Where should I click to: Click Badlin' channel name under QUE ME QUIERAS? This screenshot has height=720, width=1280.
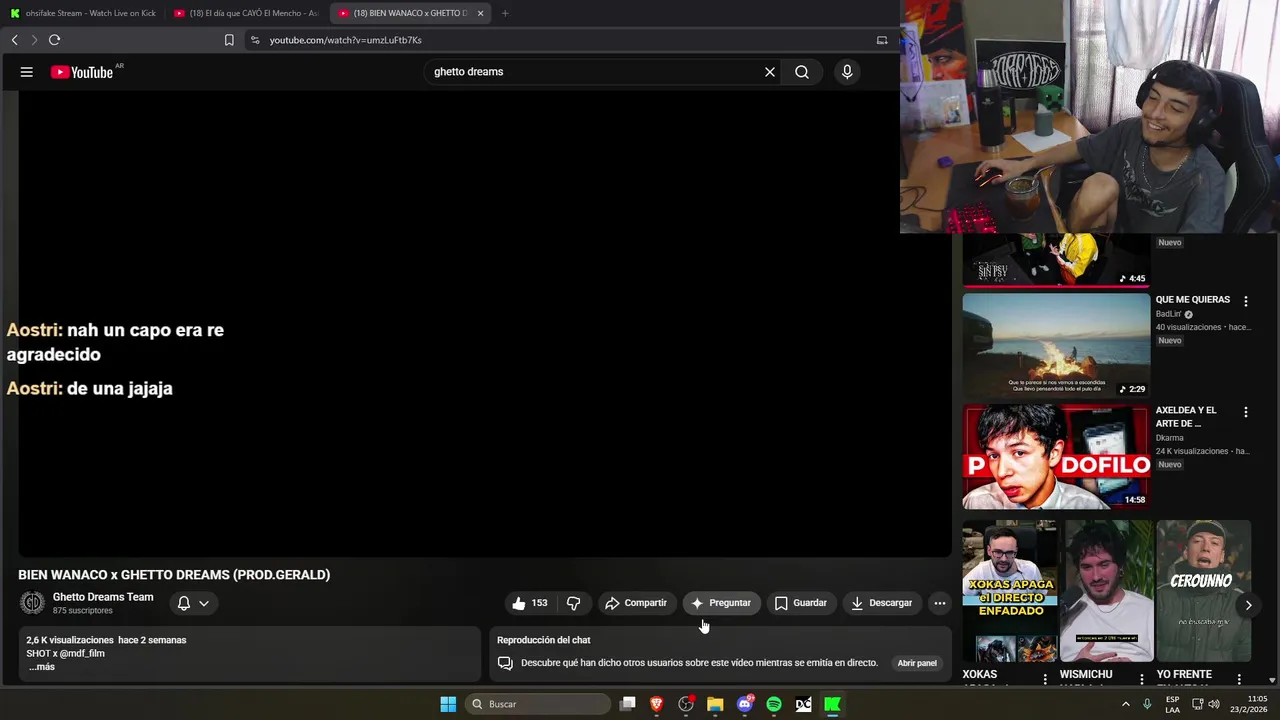tap(1168, 314)
